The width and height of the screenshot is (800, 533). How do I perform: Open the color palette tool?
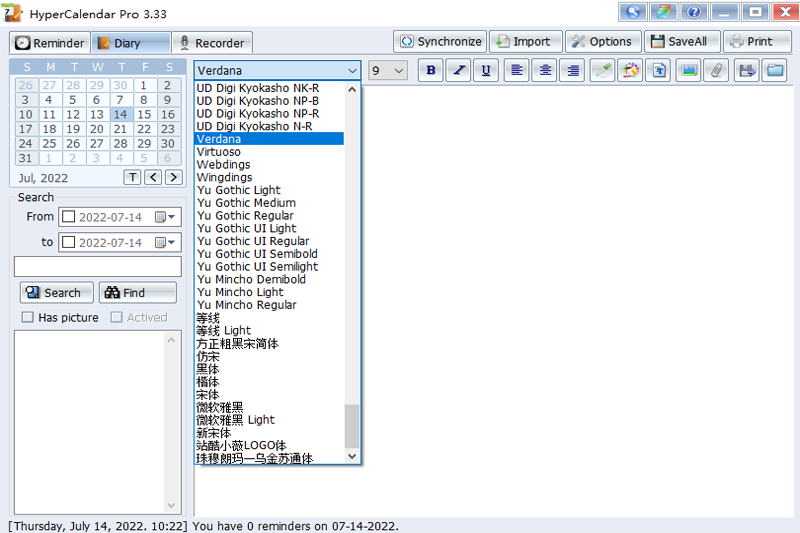point(631,70)
